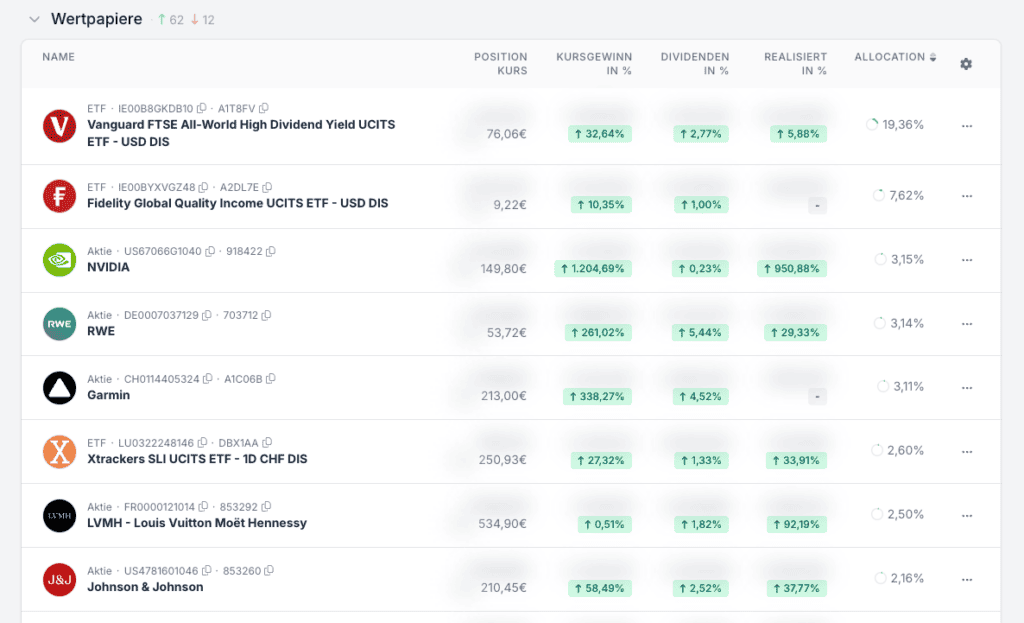This screenshot has height=623, width=1024.
Task: Click Vanguard's 19,36% allocation progress ring
Action: coord(872,125)
